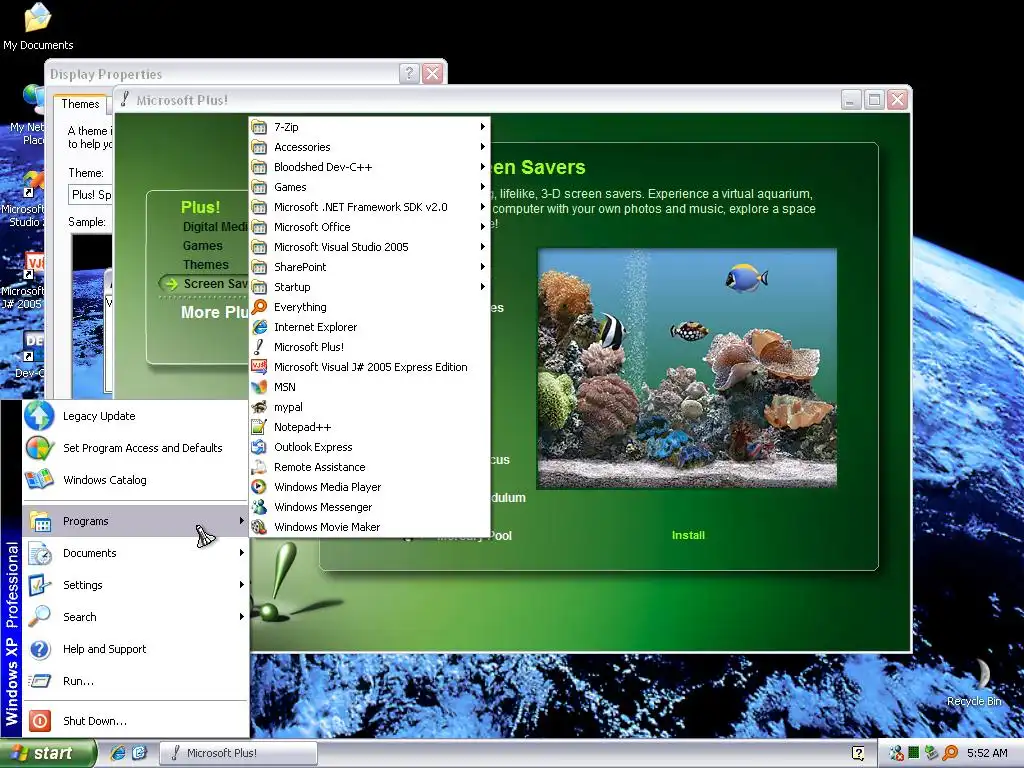The width and height of the screenshot is (1024, 768).
Task: Click the Outlook Express icon
Action: (x=259, y=447)
